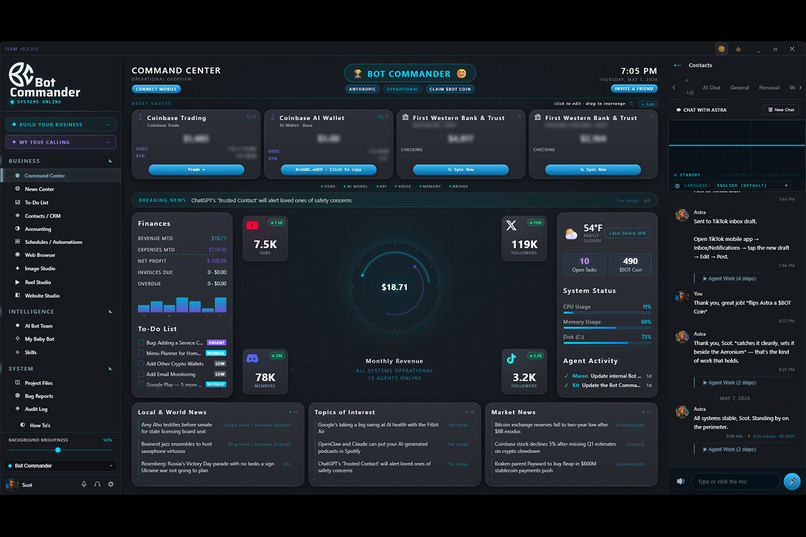The height and width of the screenshot is (537, 806).
Task: Open To-Do List in sidebar
Action: click(61, 202)
